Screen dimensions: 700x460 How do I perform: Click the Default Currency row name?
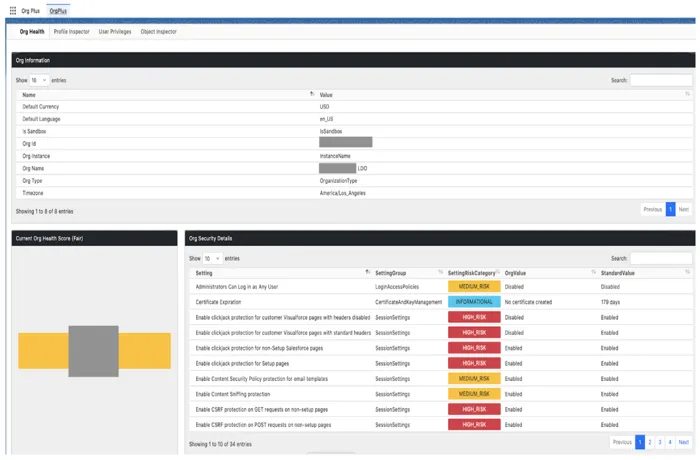pos(41,107)
